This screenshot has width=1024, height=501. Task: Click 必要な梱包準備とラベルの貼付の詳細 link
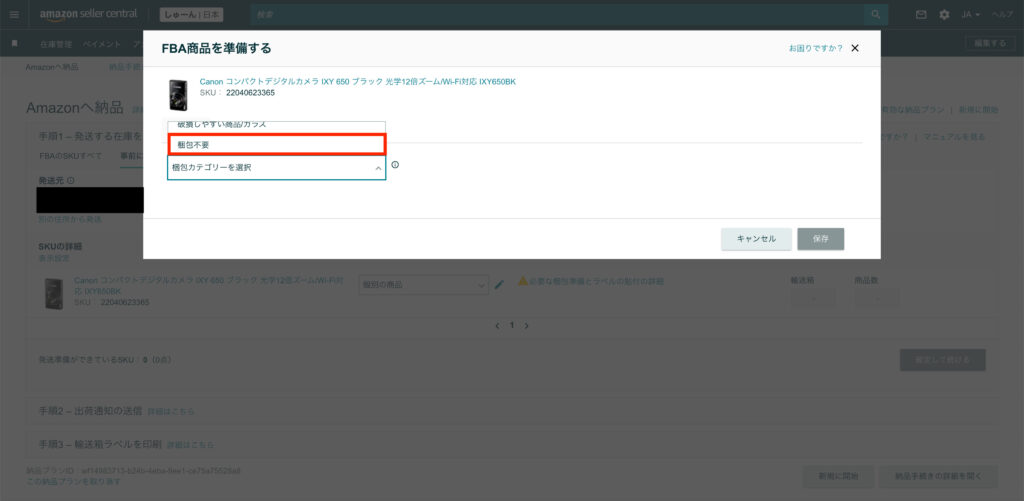(x=597, y=282)
